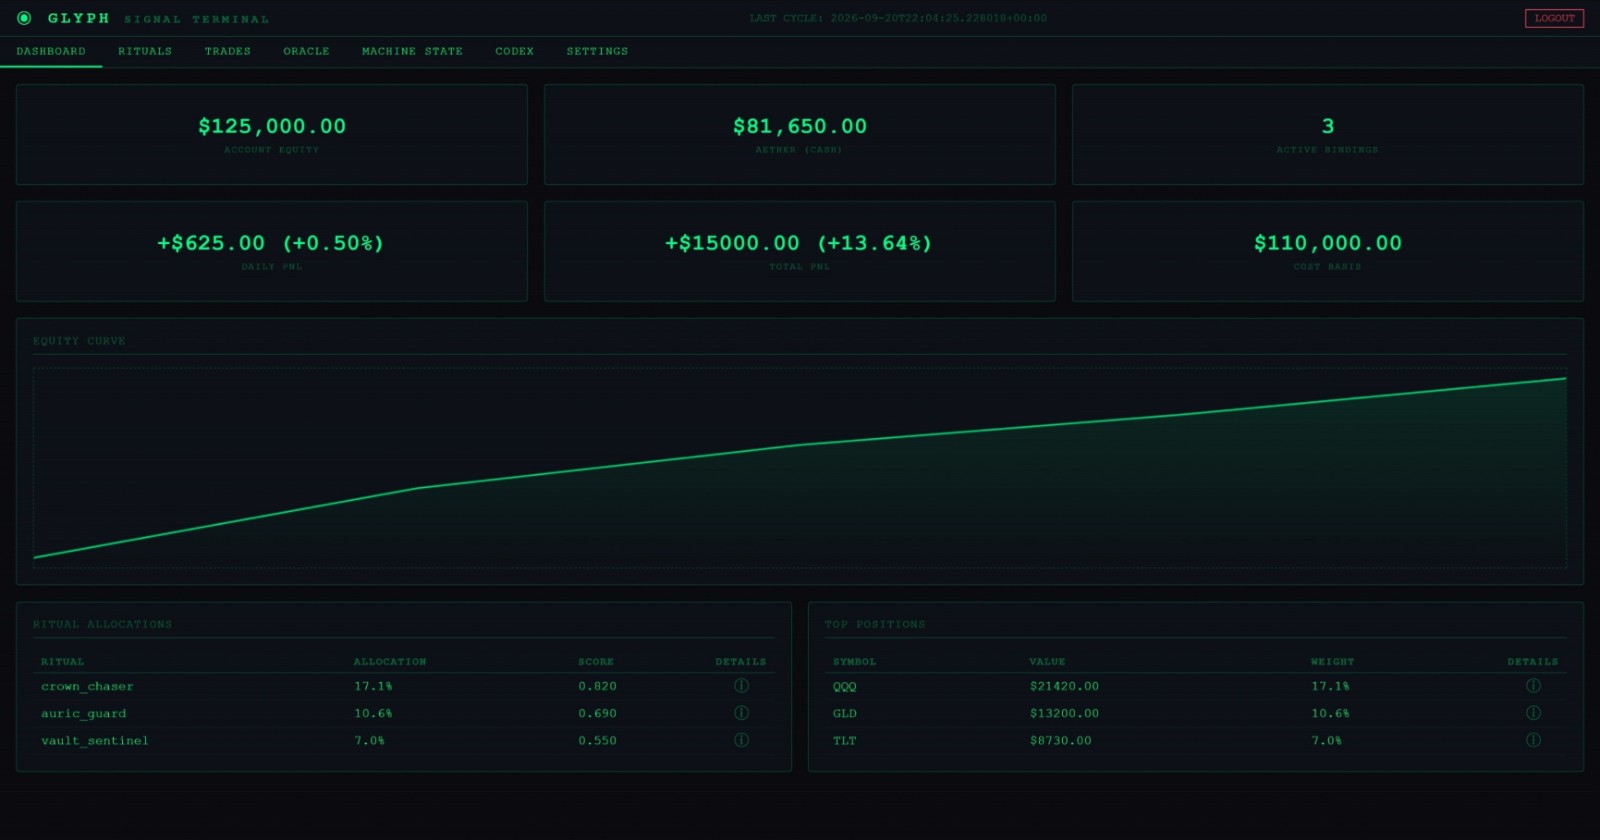This screenshot has width=1600, height=840.
Task: Click the +$625.00 daily PnL value
Action: point(270,243)
